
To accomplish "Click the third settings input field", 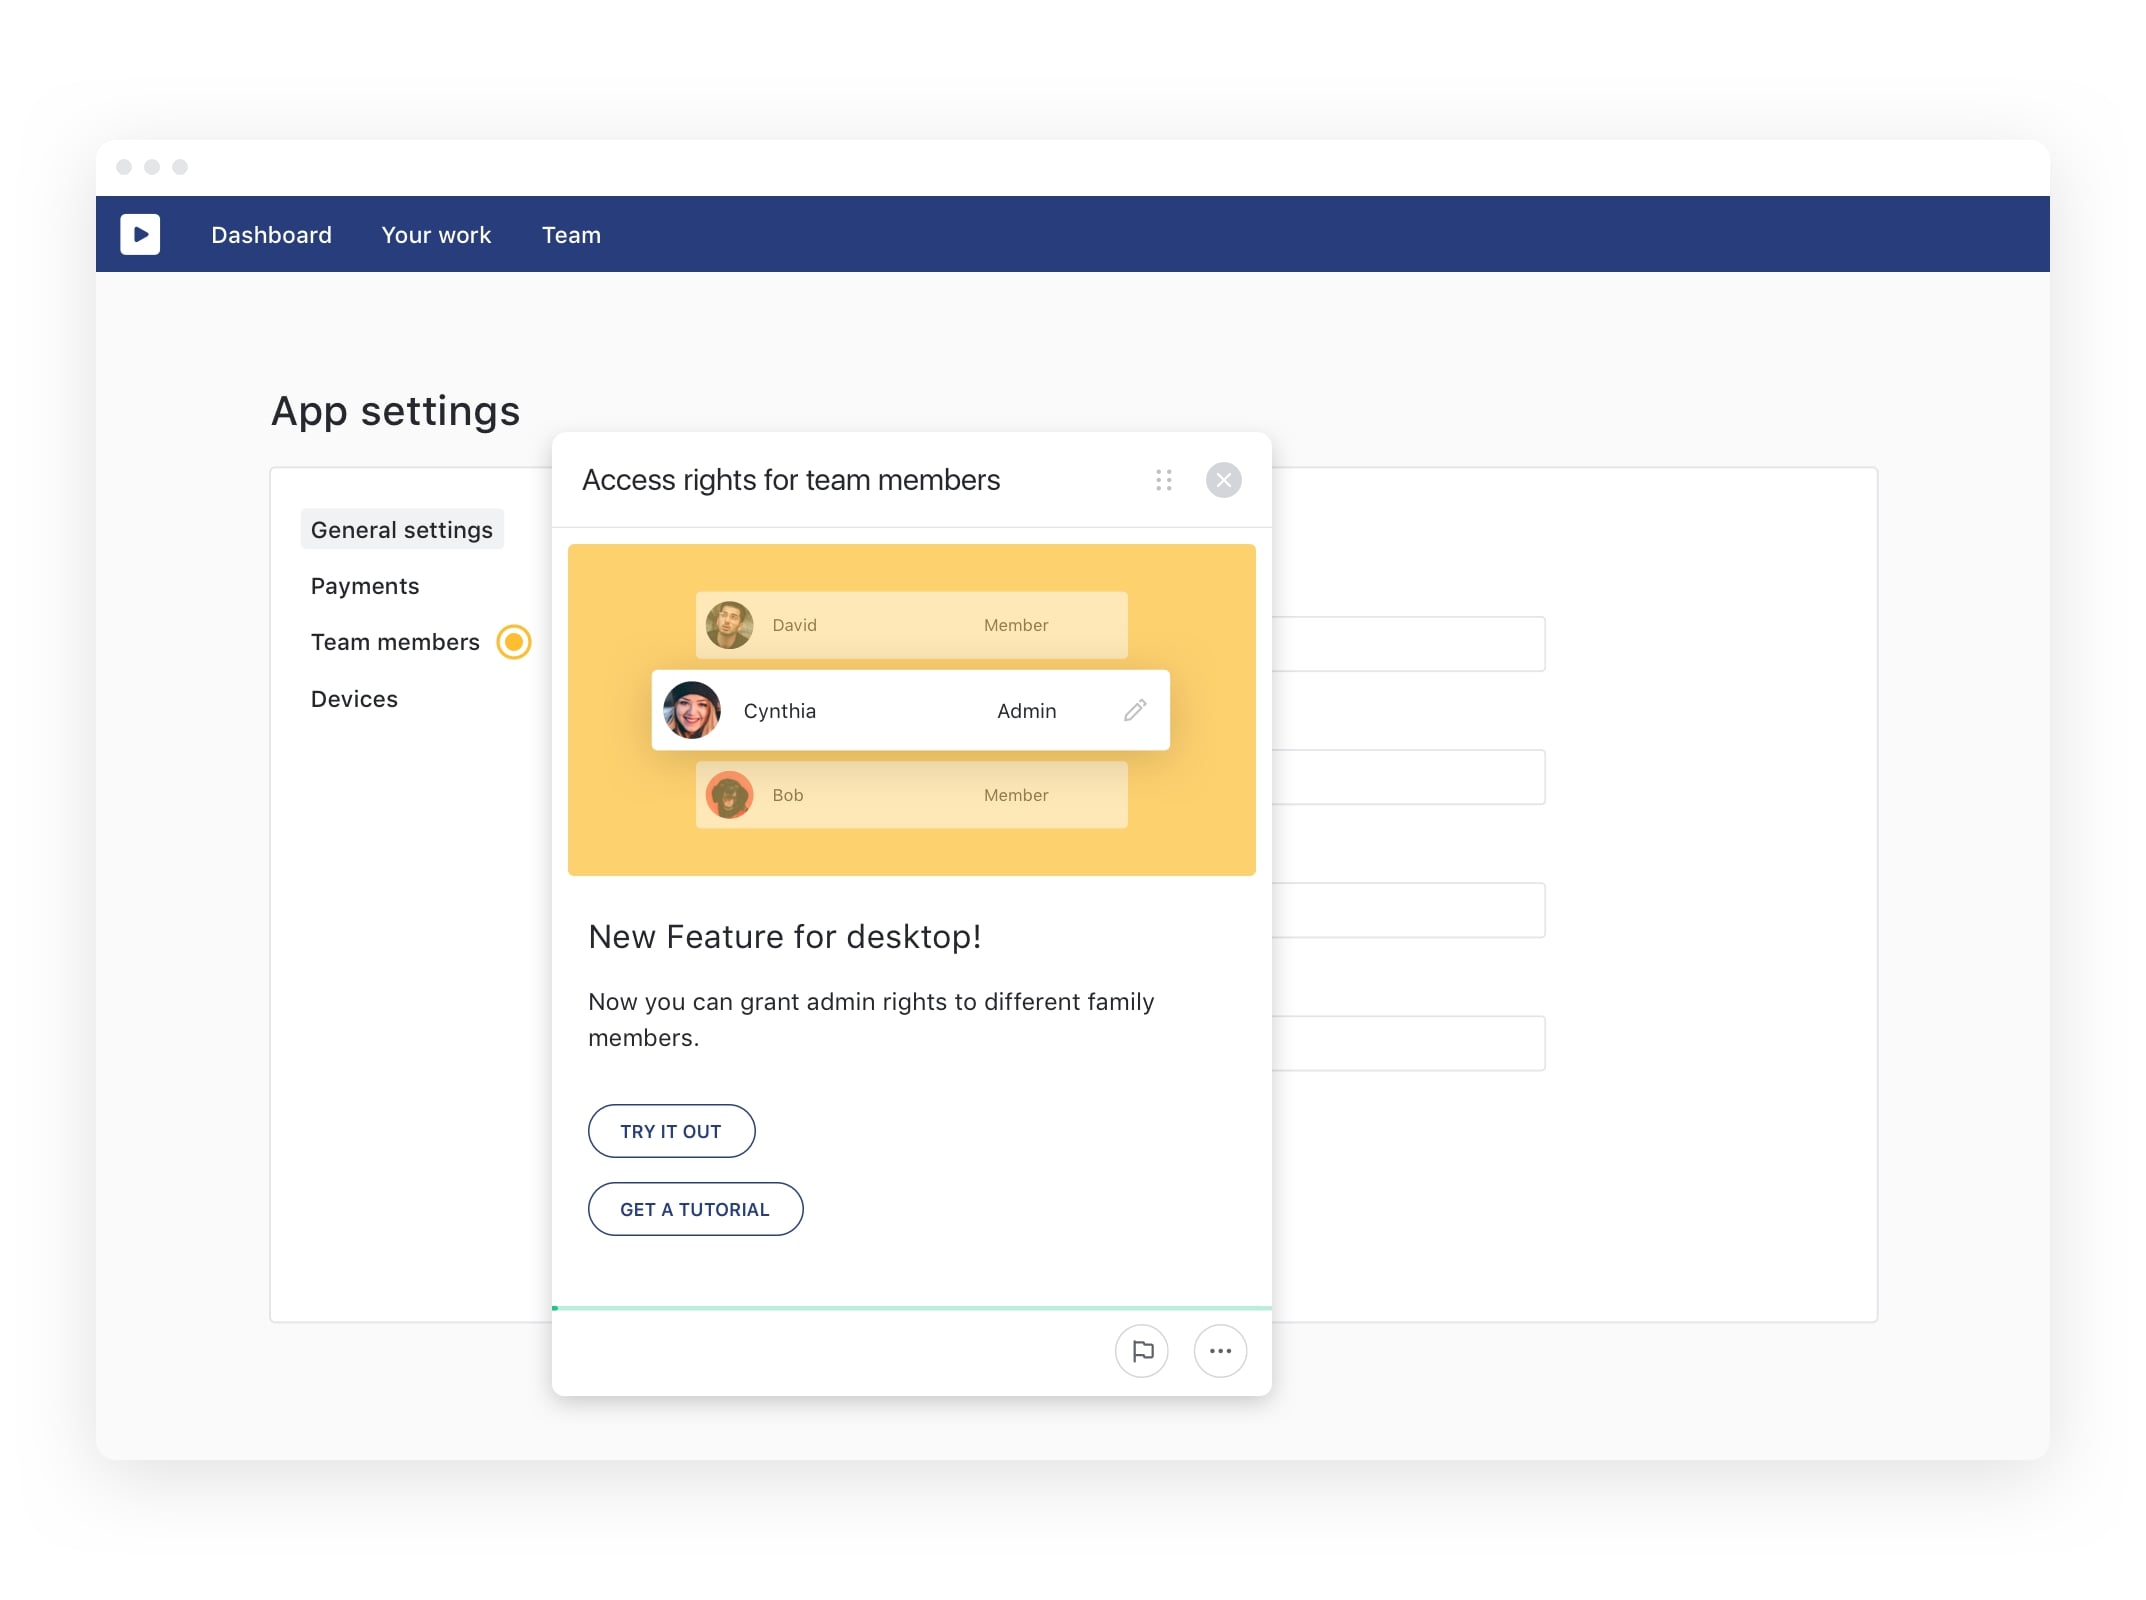I will (x=1408, y=910).
